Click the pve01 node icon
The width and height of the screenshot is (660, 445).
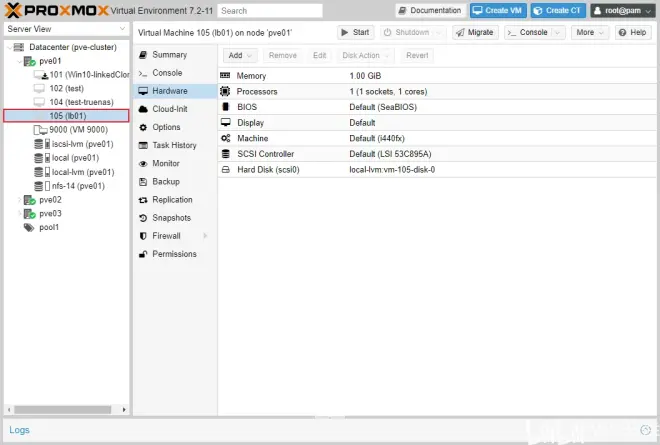coord(29,61)
